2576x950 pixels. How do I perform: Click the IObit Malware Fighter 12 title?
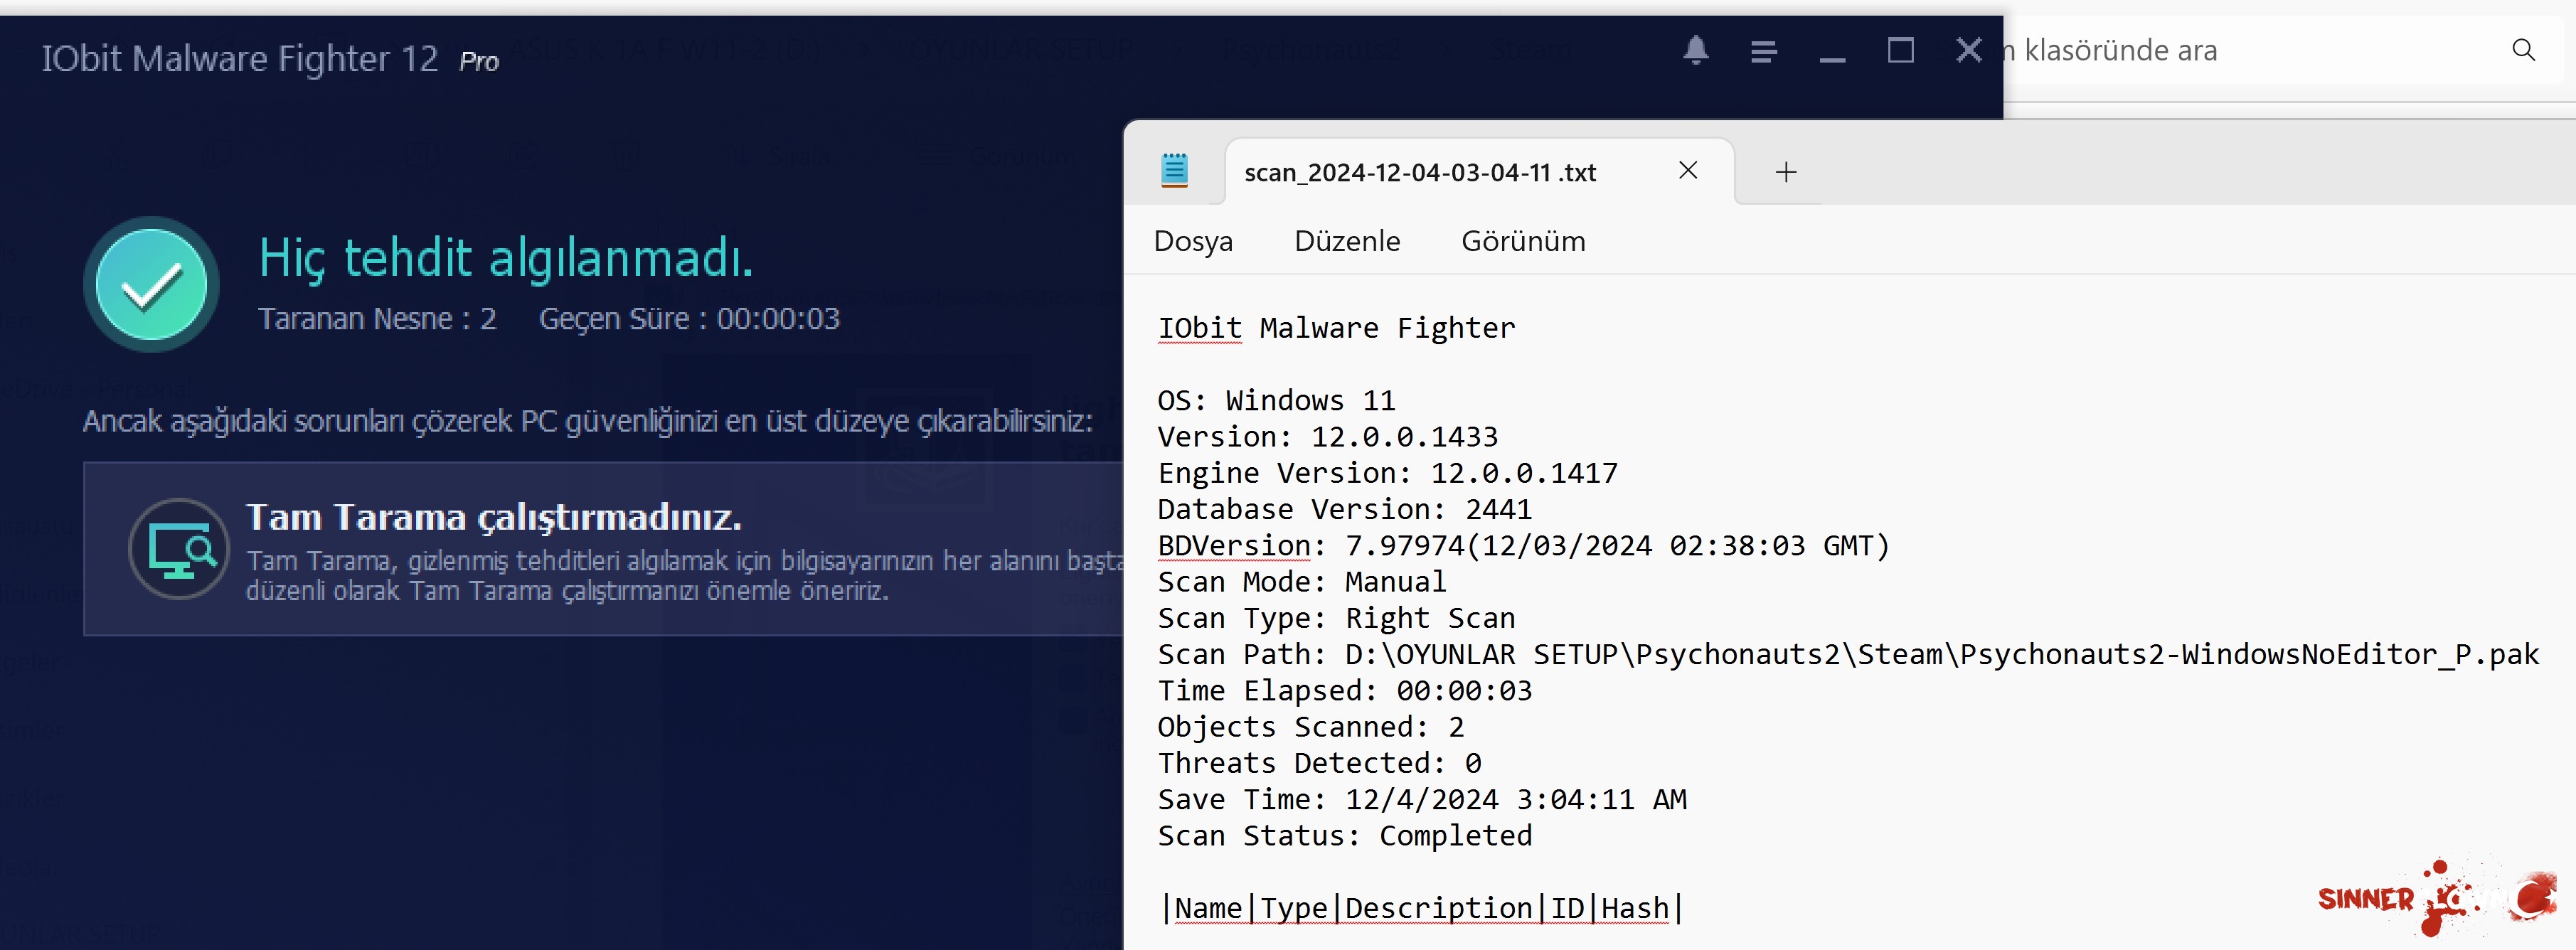[240, 59]
